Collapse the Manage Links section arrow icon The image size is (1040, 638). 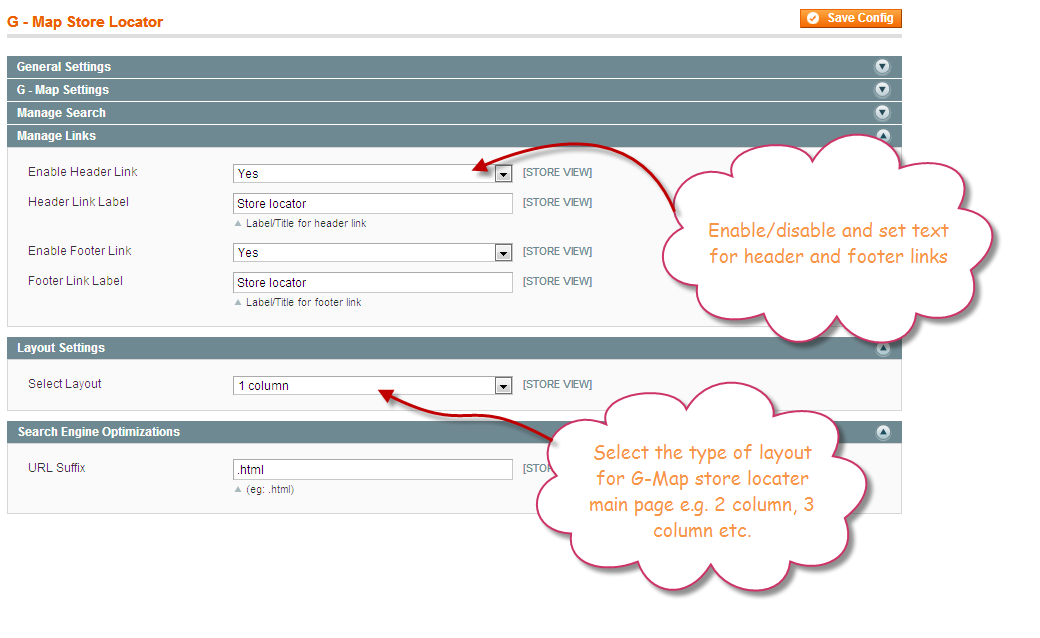pyautogui.click(x=883, y=135)
